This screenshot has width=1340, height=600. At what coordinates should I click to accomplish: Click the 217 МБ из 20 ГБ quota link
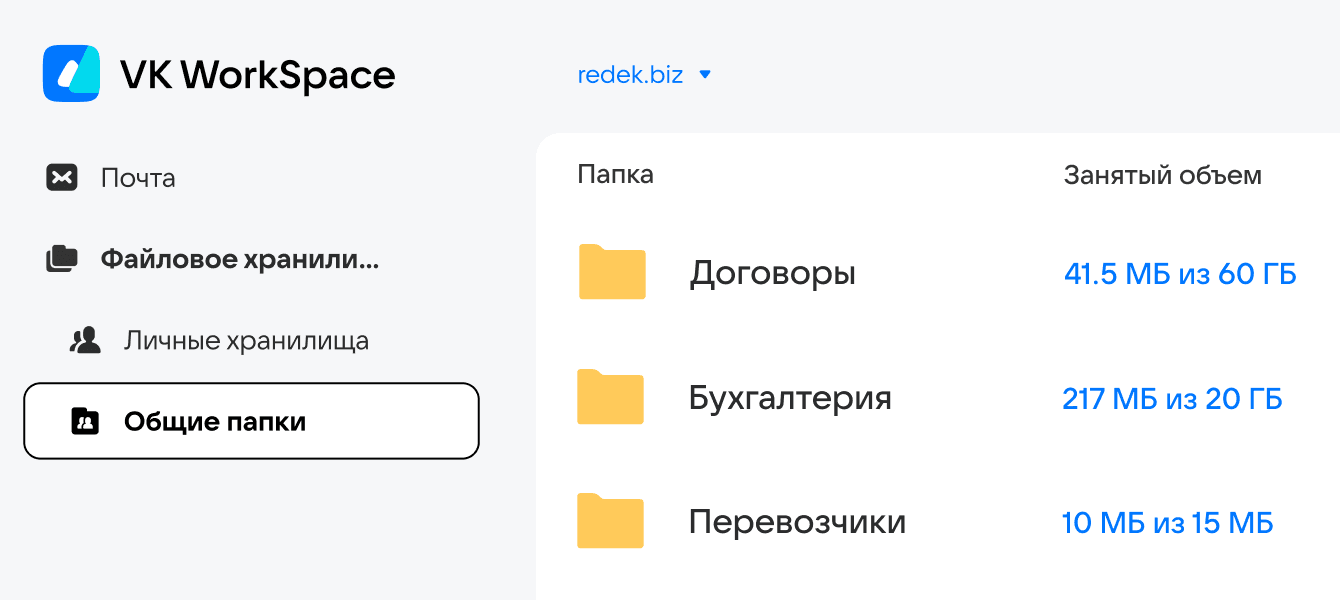pos(1172,399)
